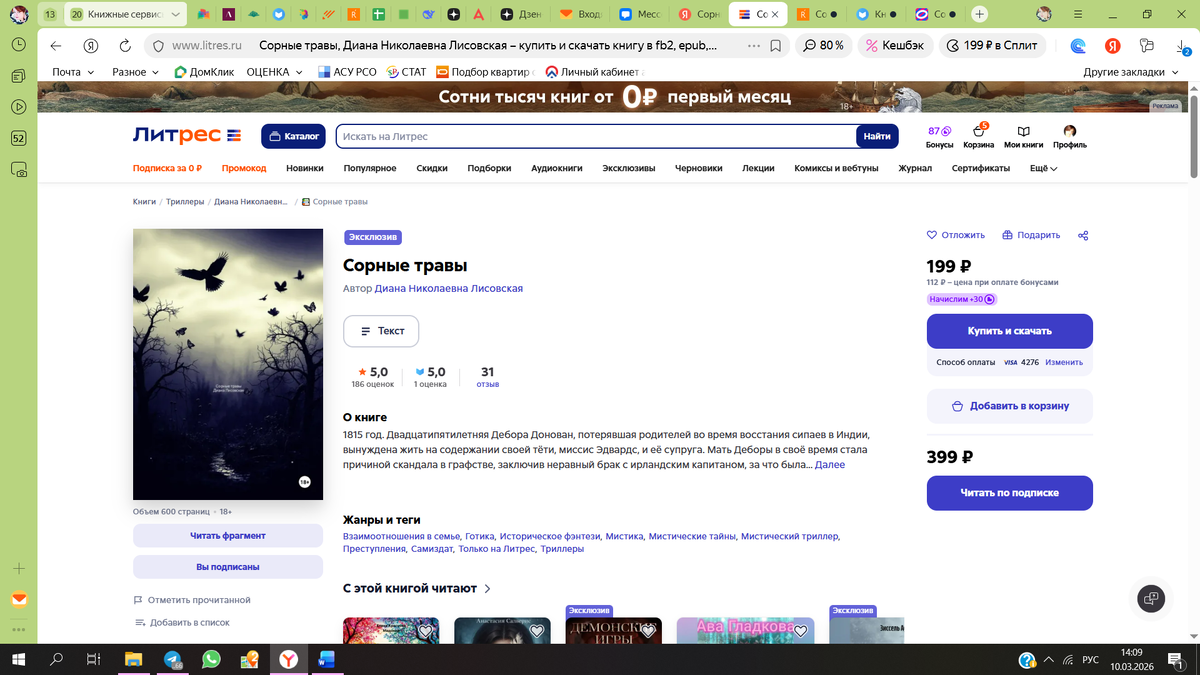Expand ОЦЕНКА bookmarks folder
Screen dimensions: 1200x675
274,72
